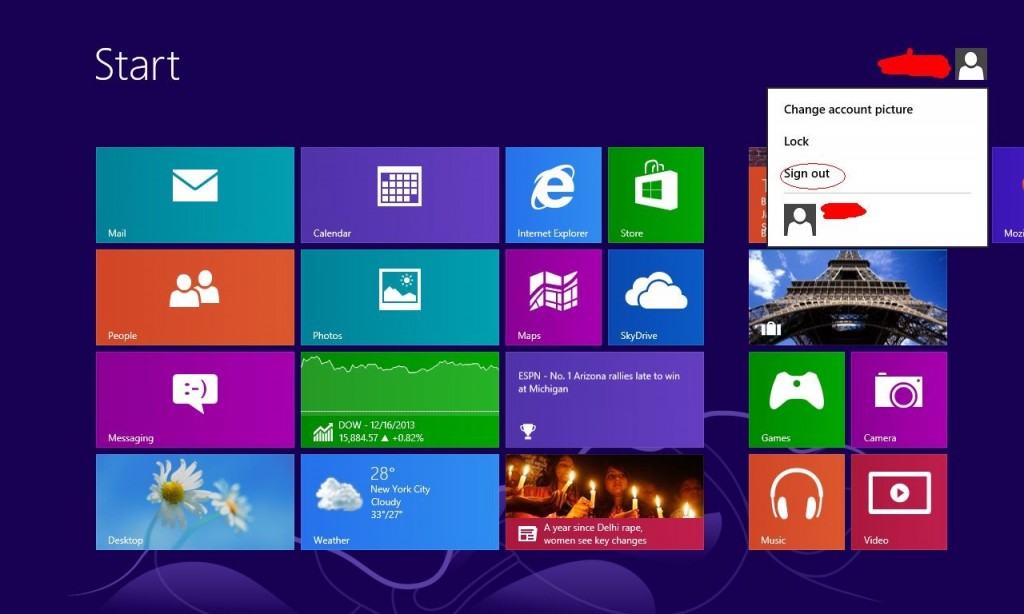Open the Desktop tile

pos(195,502)
